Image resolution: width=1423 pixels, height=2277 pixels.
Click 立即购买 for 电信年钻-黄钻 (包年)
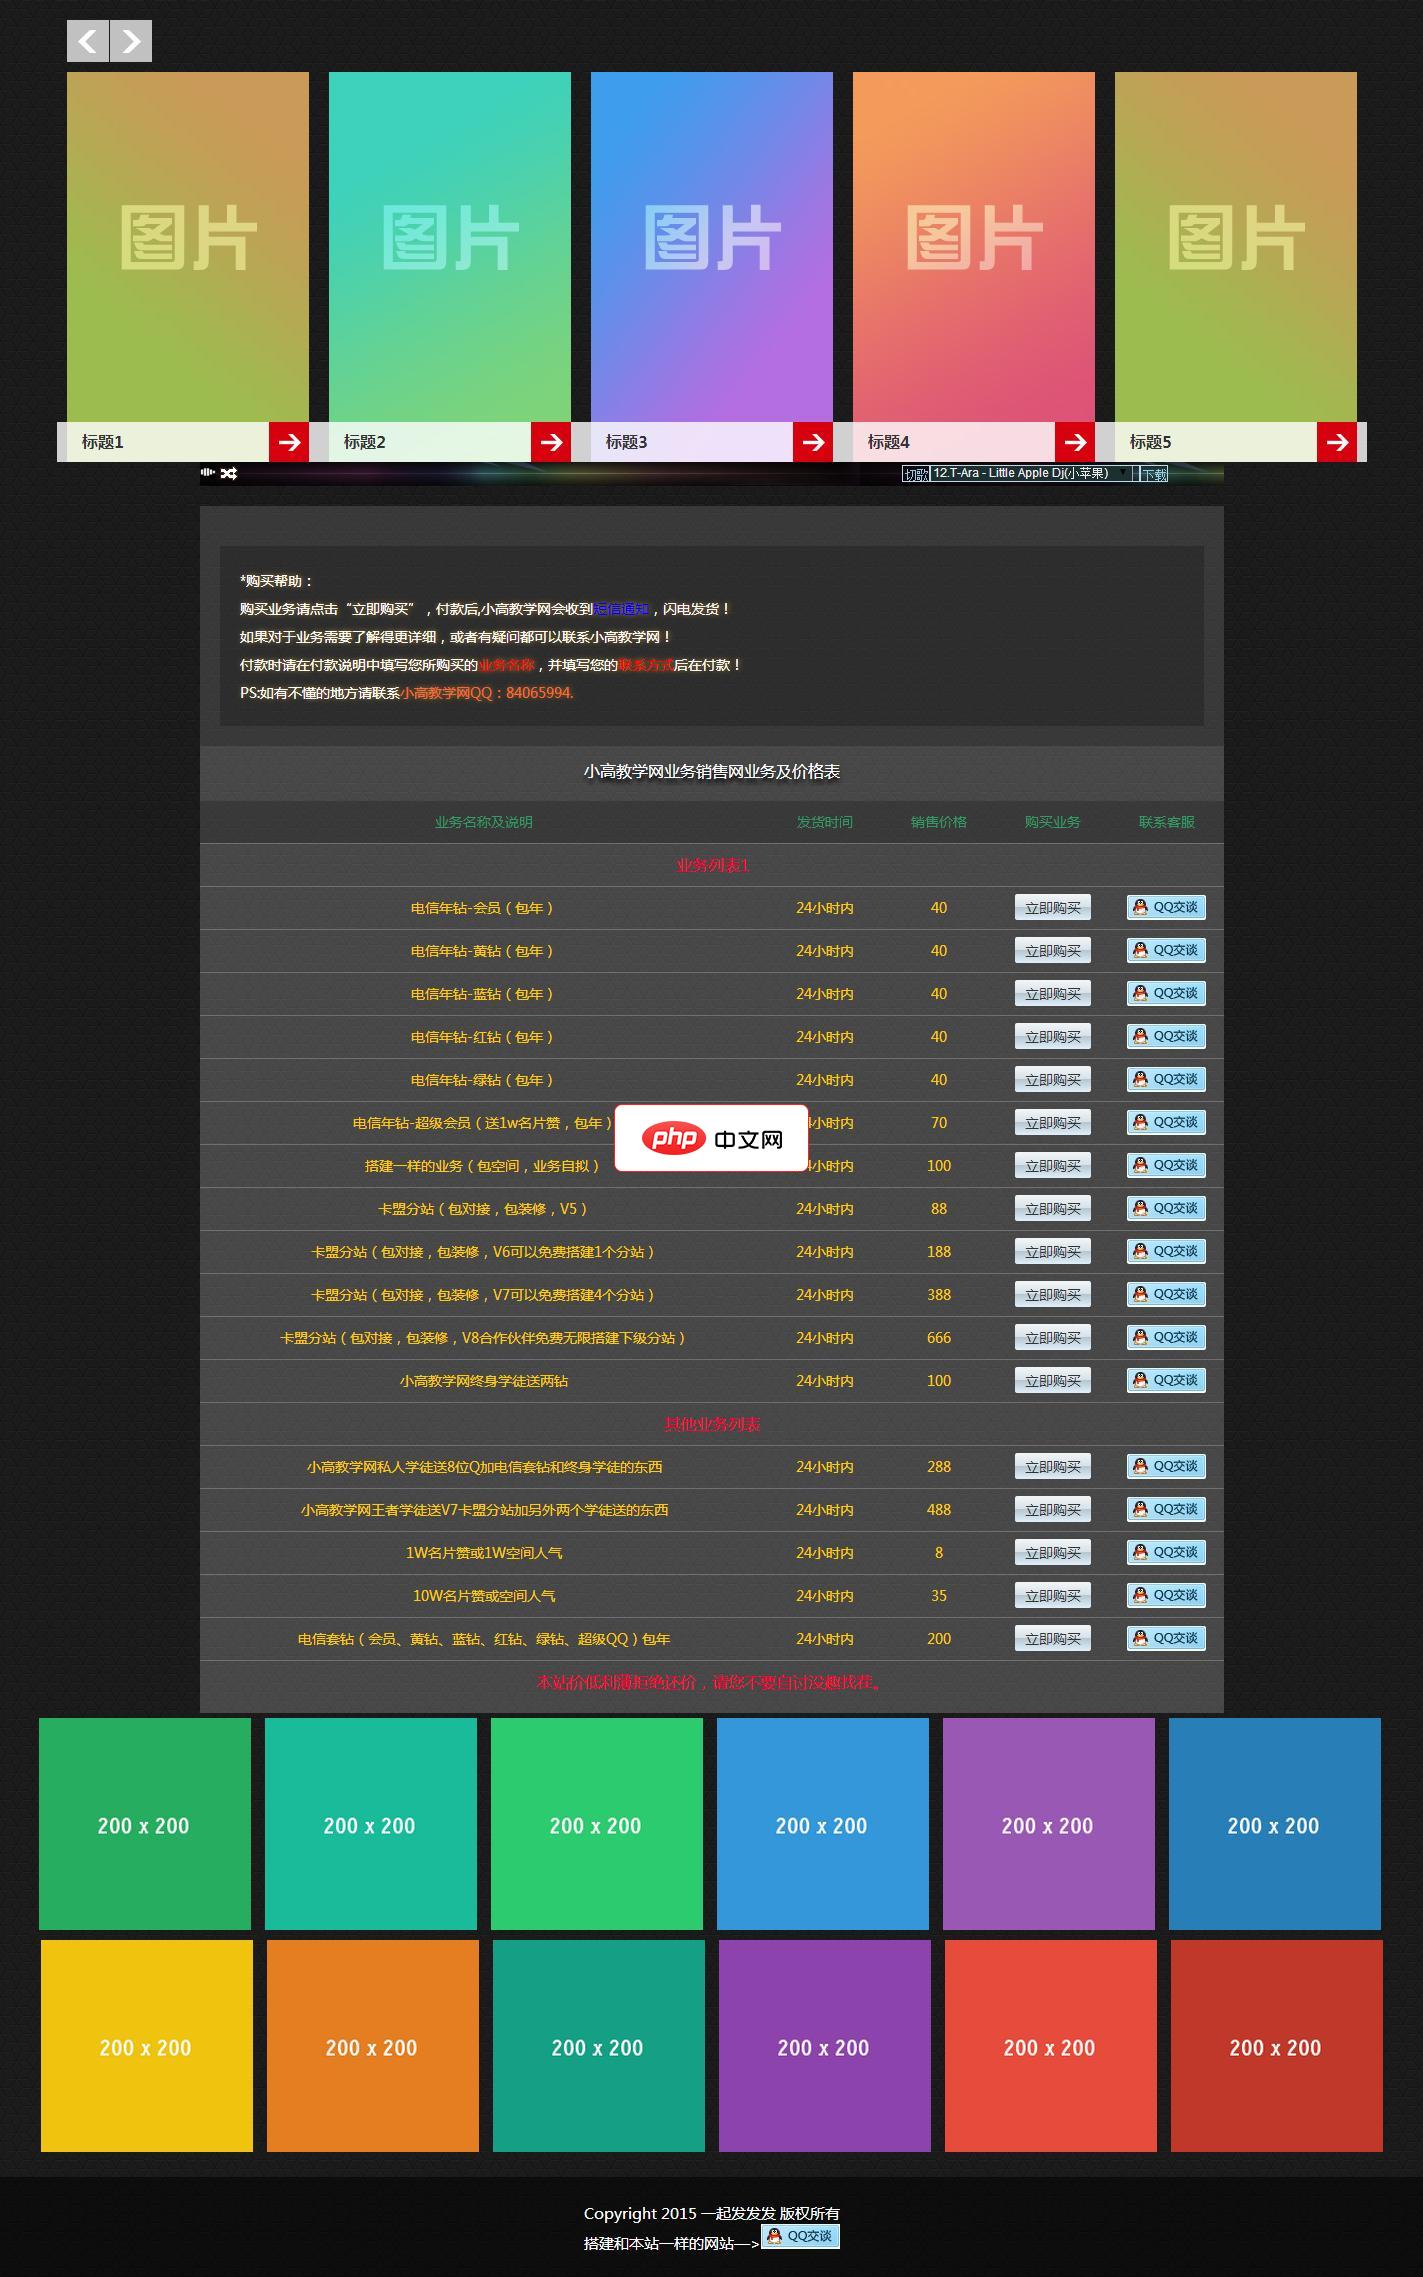tap(1052, 951)
